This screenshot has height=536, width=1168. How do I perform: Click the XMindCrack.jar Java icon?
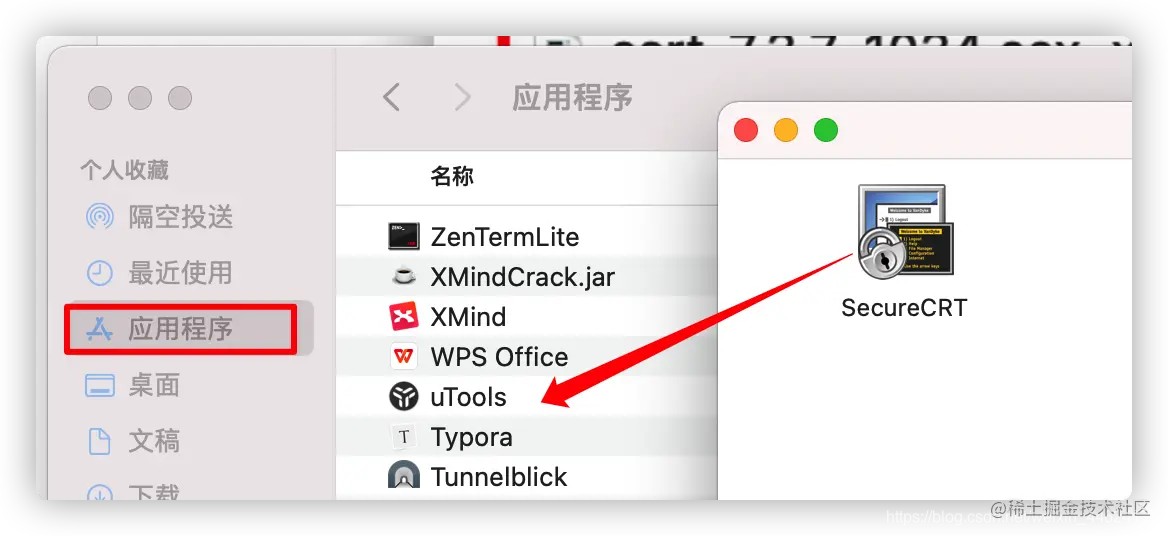(404, 277)
